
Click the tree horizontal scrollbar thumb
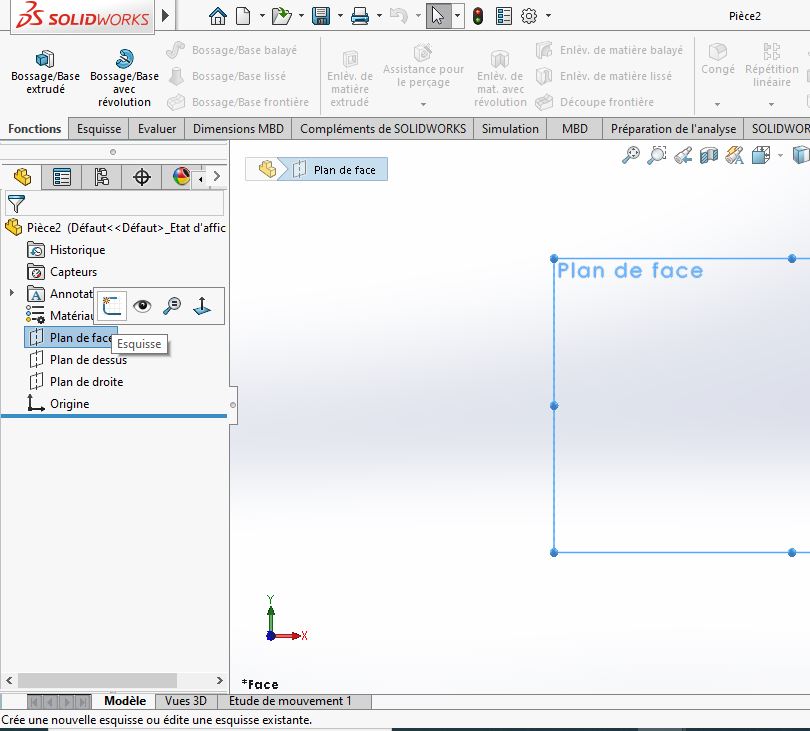(x=98, y=680)
